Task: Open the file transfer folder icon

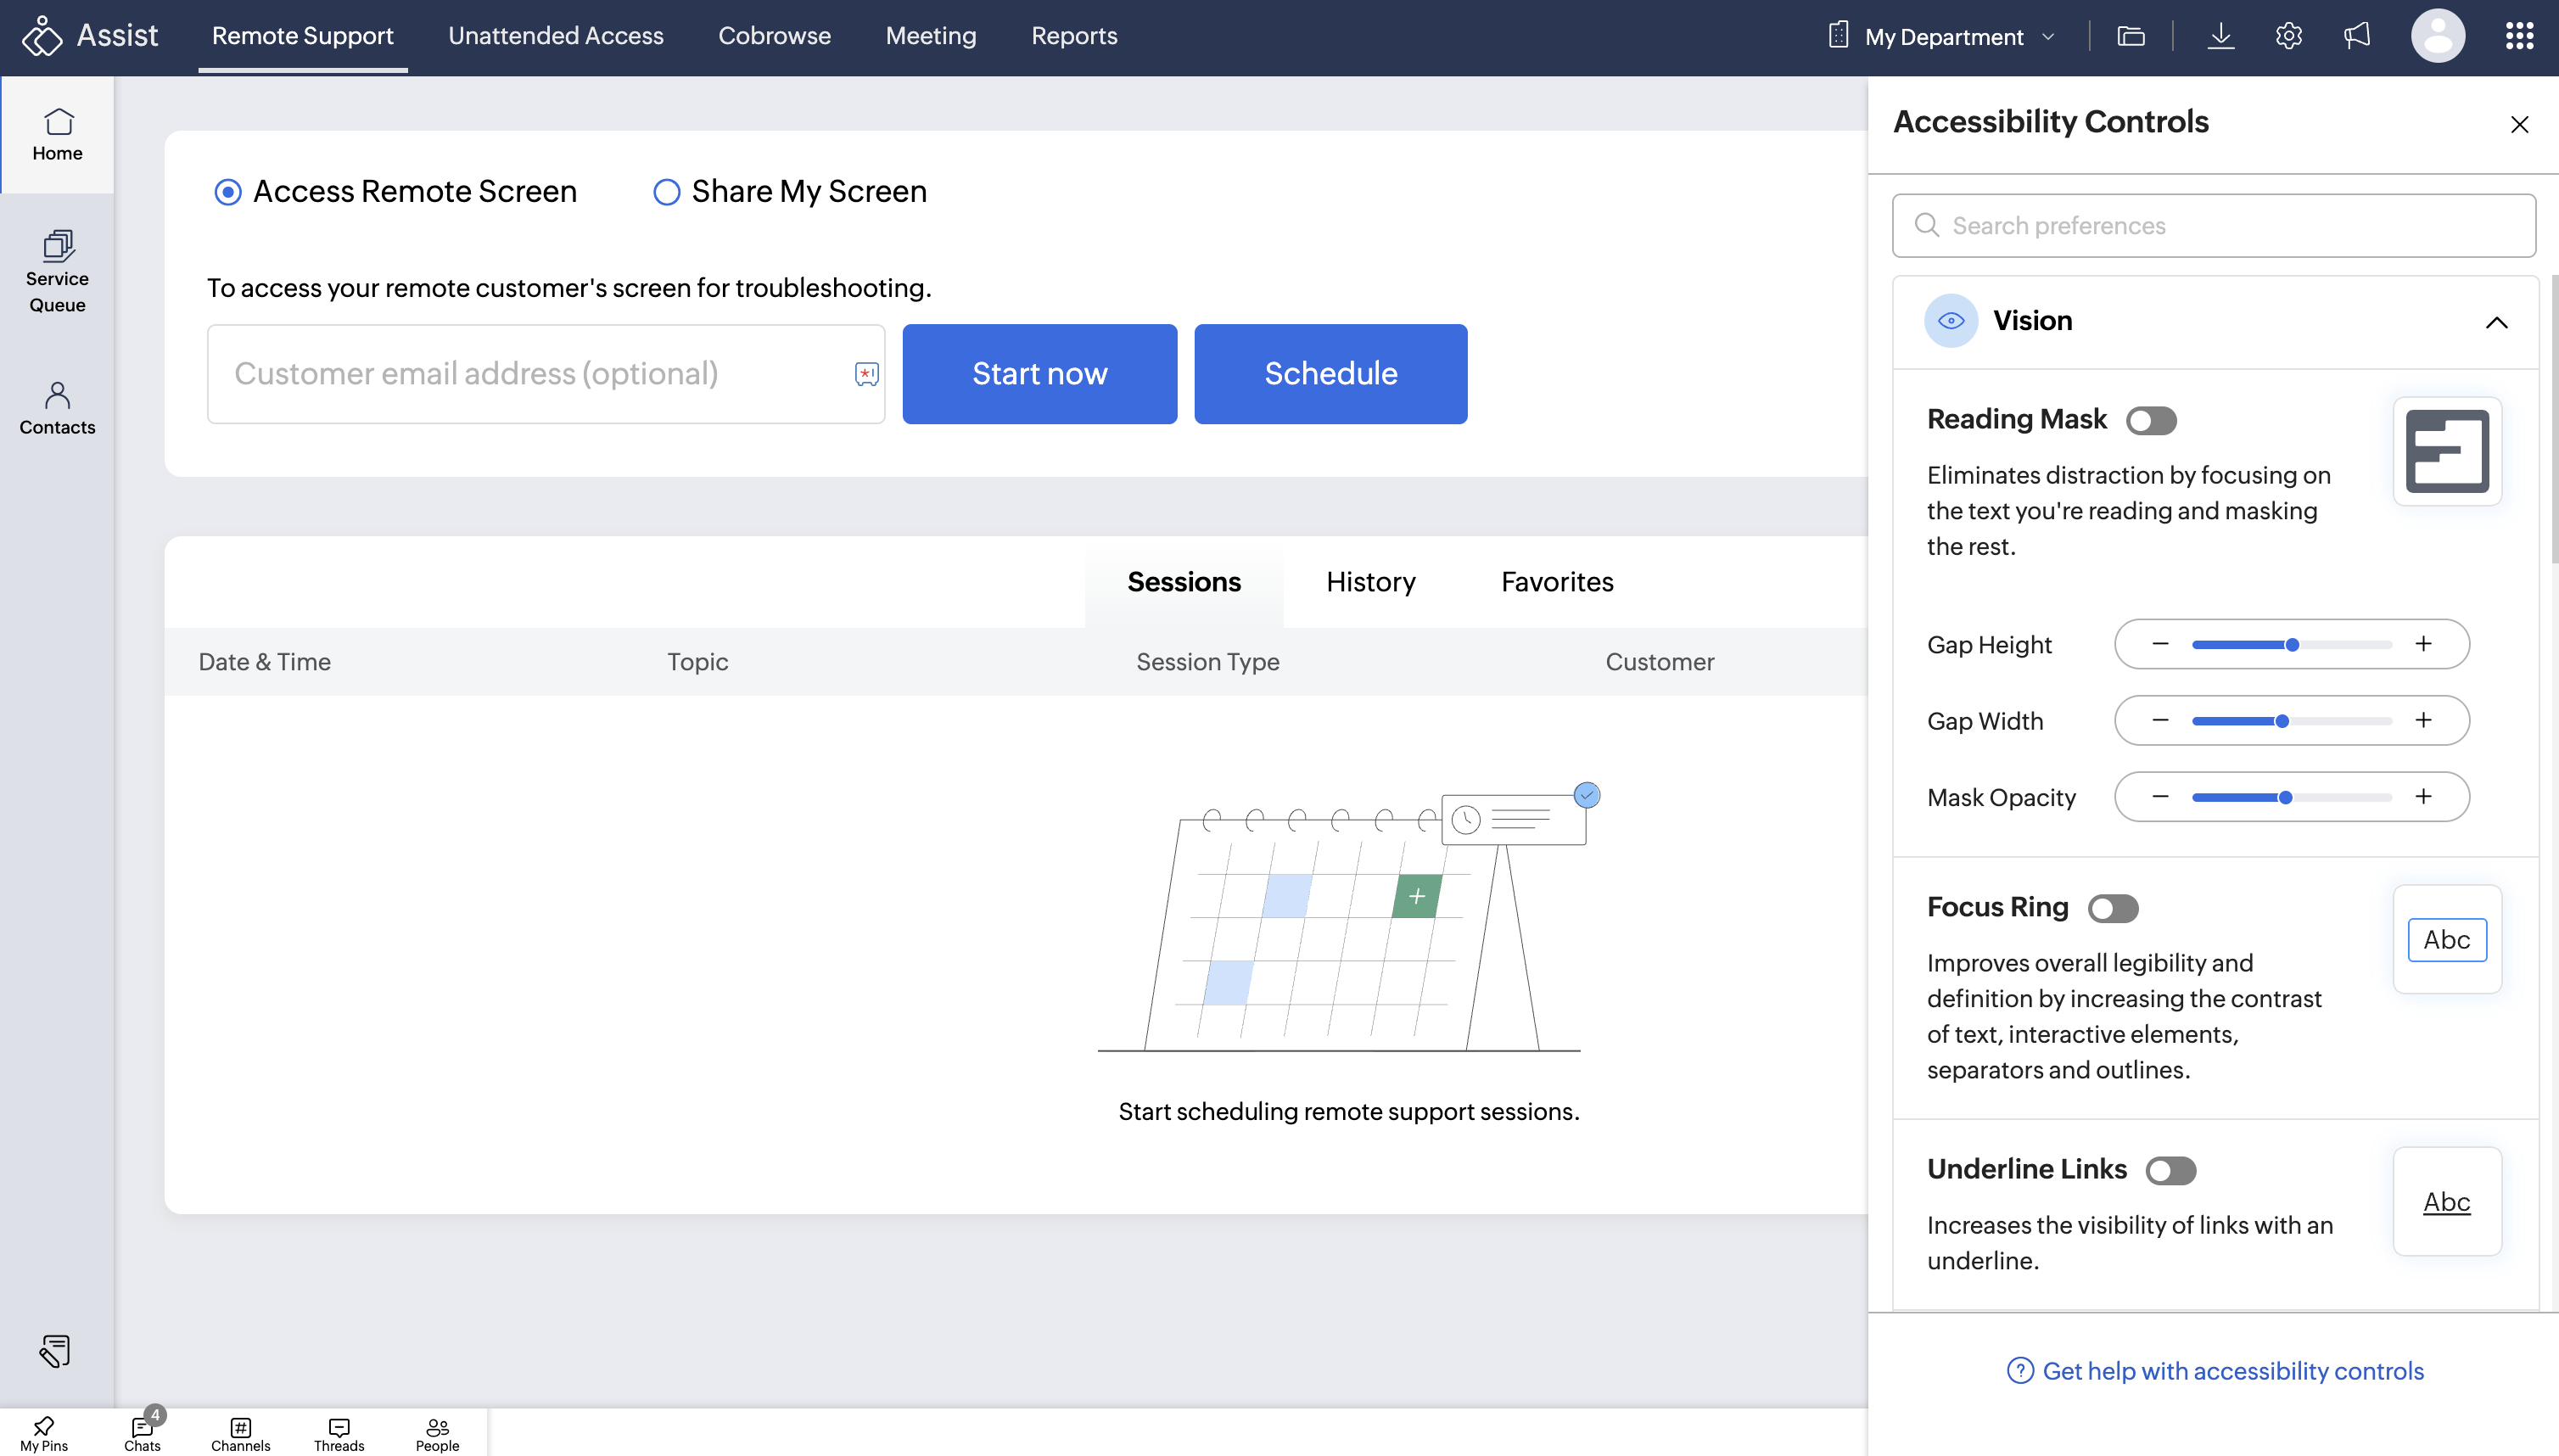Action: click(x=2131, y=36)
